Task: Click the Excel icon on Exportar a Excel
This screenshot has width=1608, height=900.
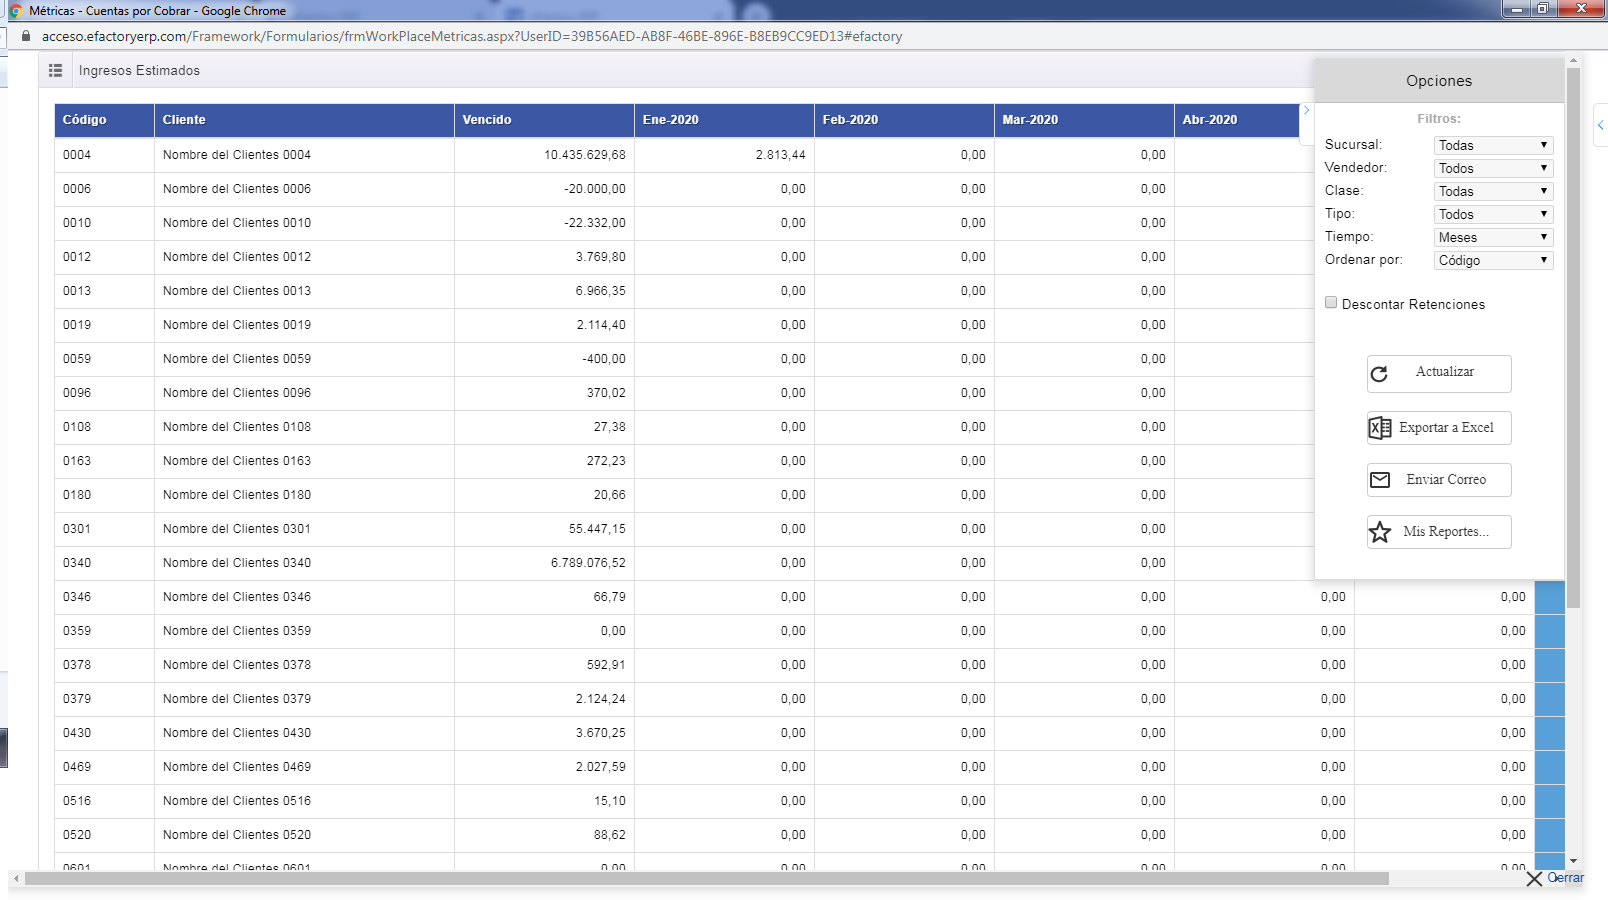Action: tap(1379, 428)
